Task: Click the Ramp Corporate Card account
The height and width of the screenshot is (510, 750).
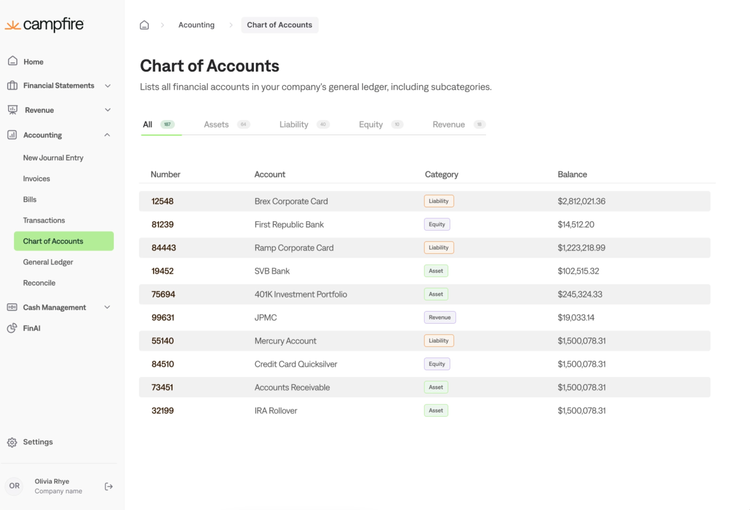Action: click(x=294, y=248)
